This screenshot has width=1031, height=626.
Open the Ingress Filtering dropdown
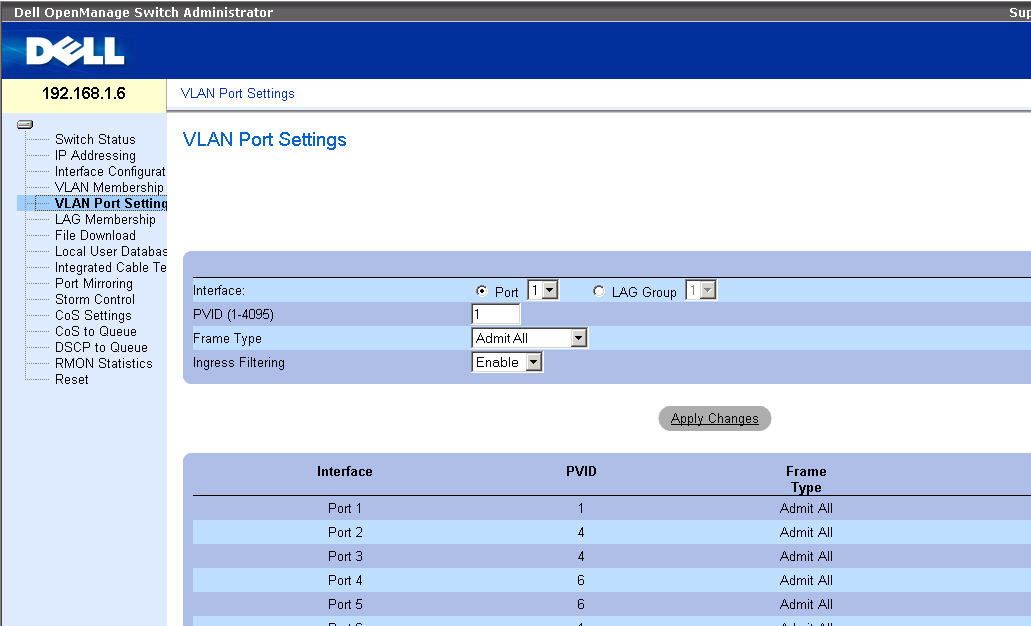[507, 362]
